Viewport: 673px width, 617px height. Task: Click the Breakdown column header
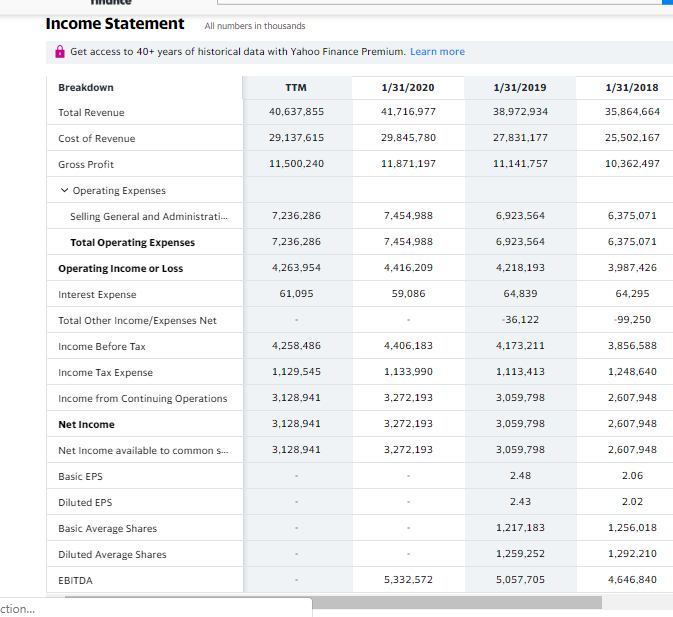pos(86,88)
